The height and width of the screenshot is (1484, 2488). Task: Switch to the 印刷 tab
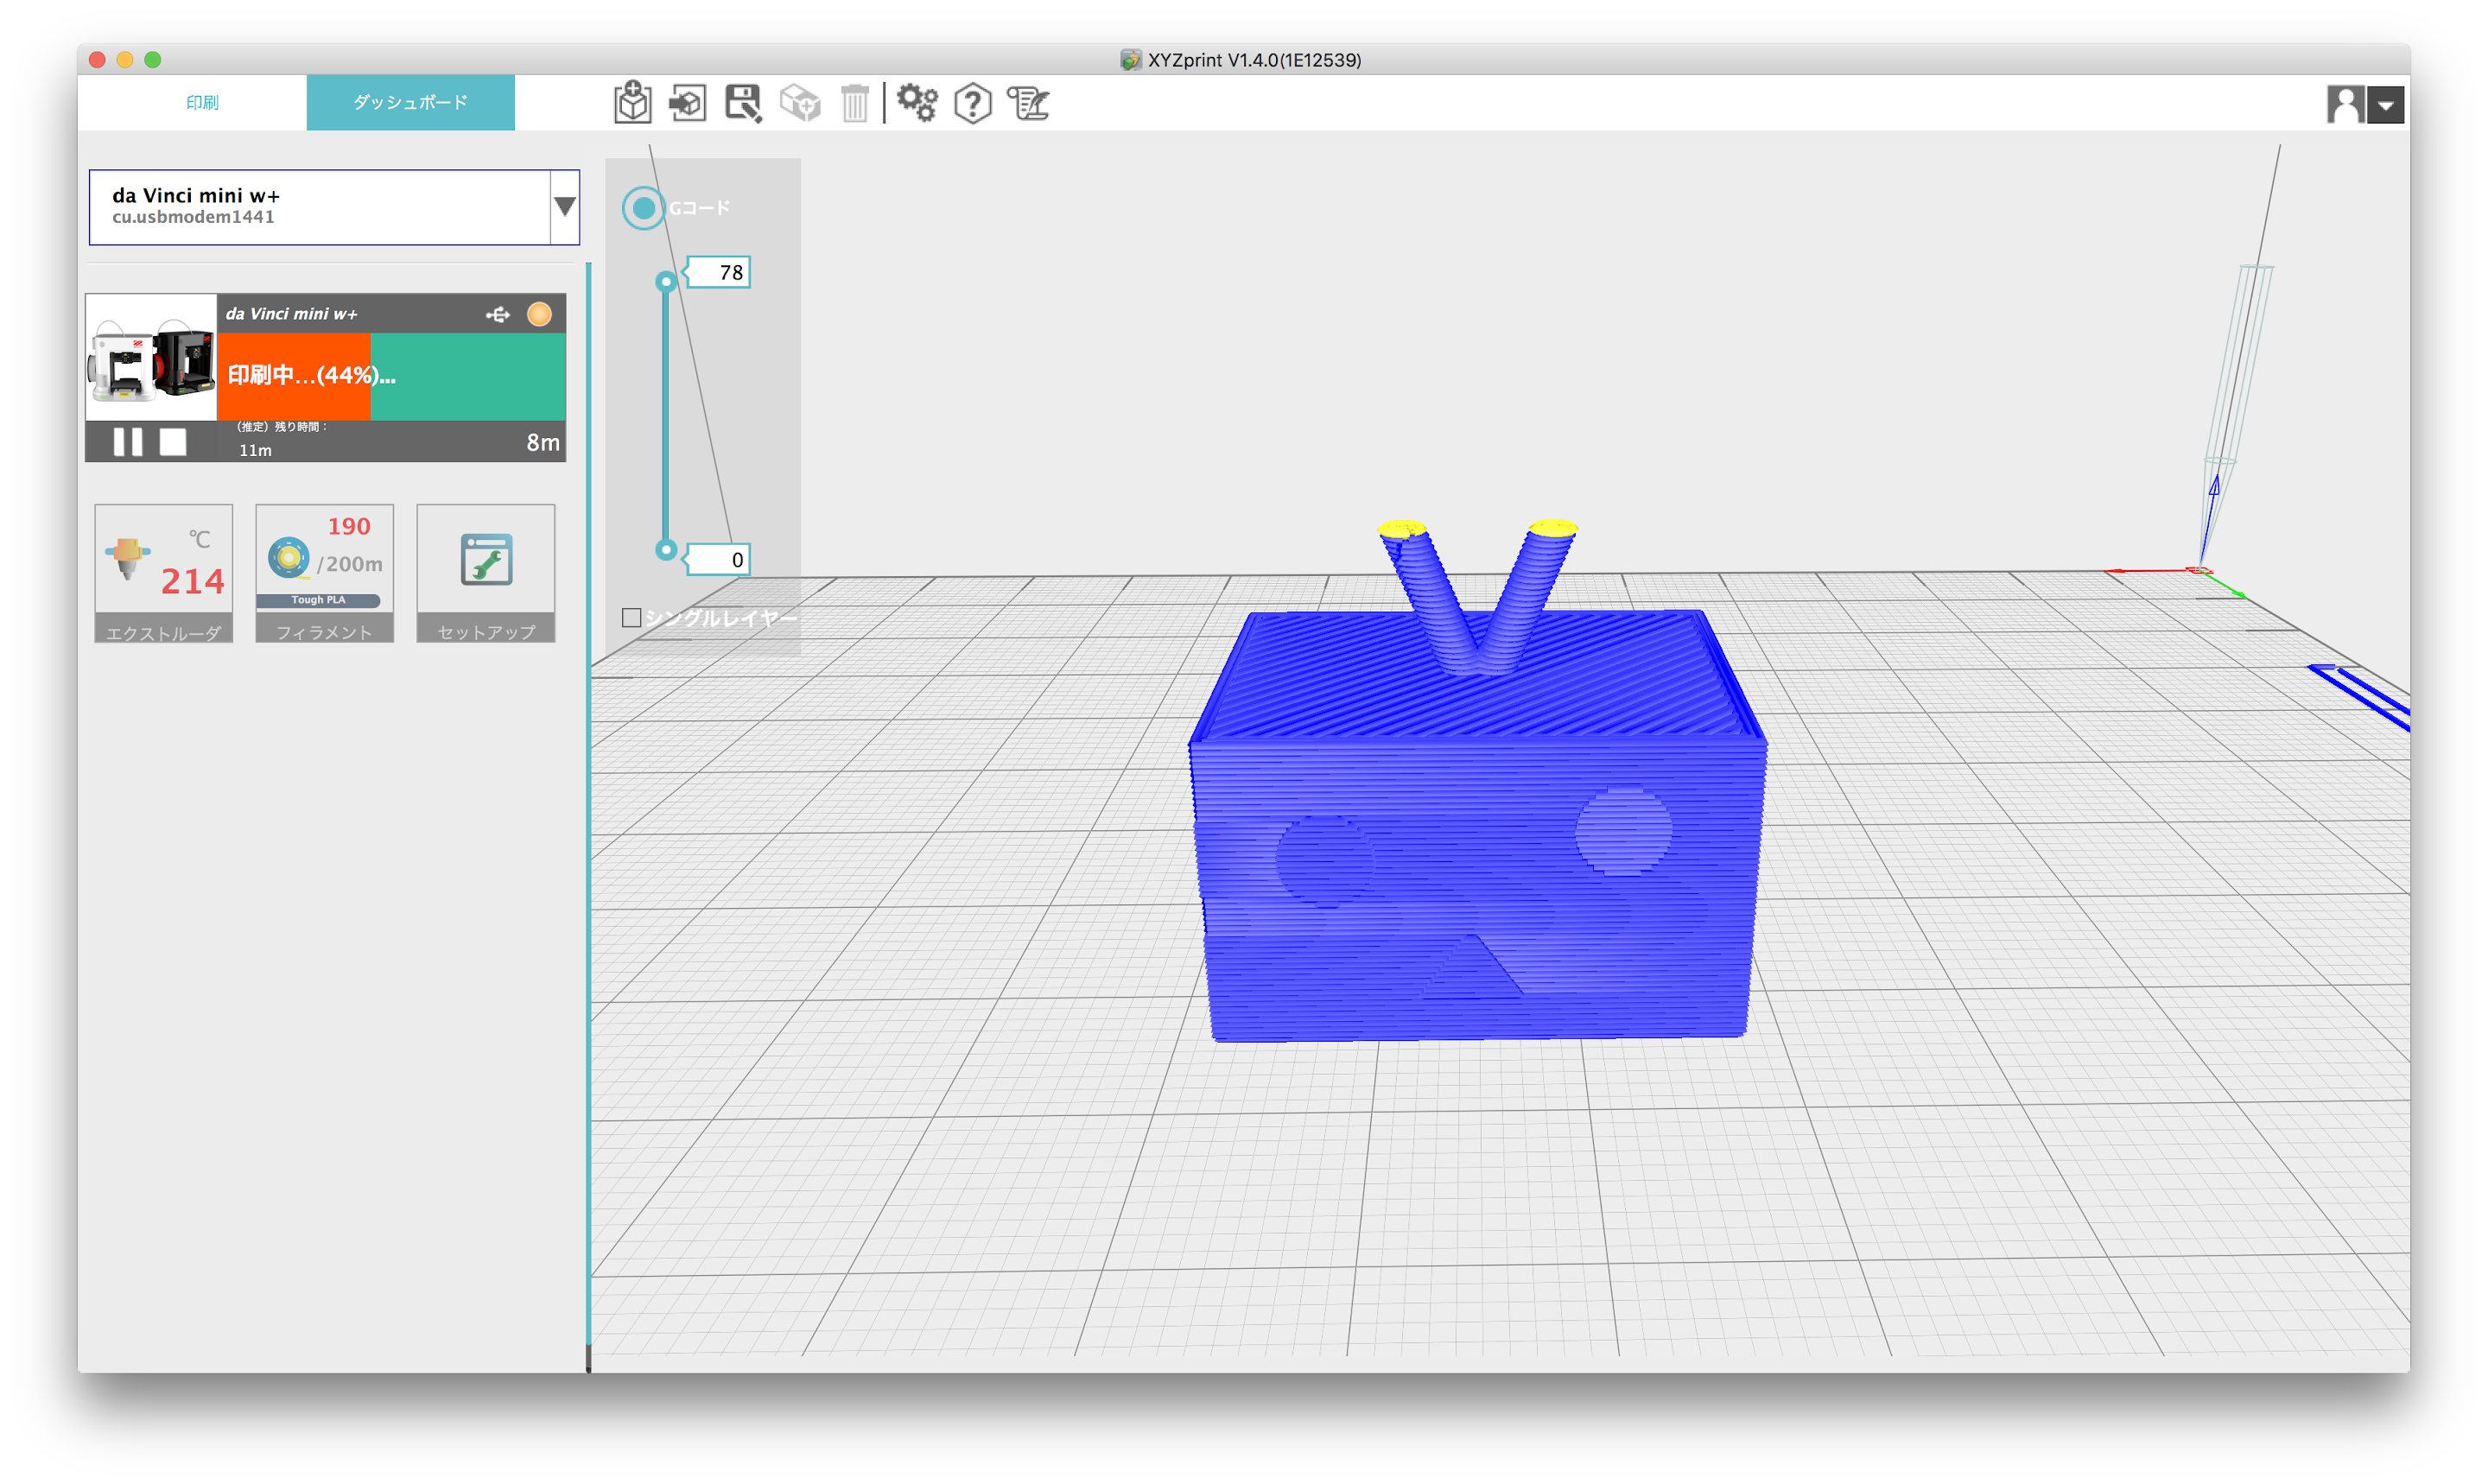[202, 102]
